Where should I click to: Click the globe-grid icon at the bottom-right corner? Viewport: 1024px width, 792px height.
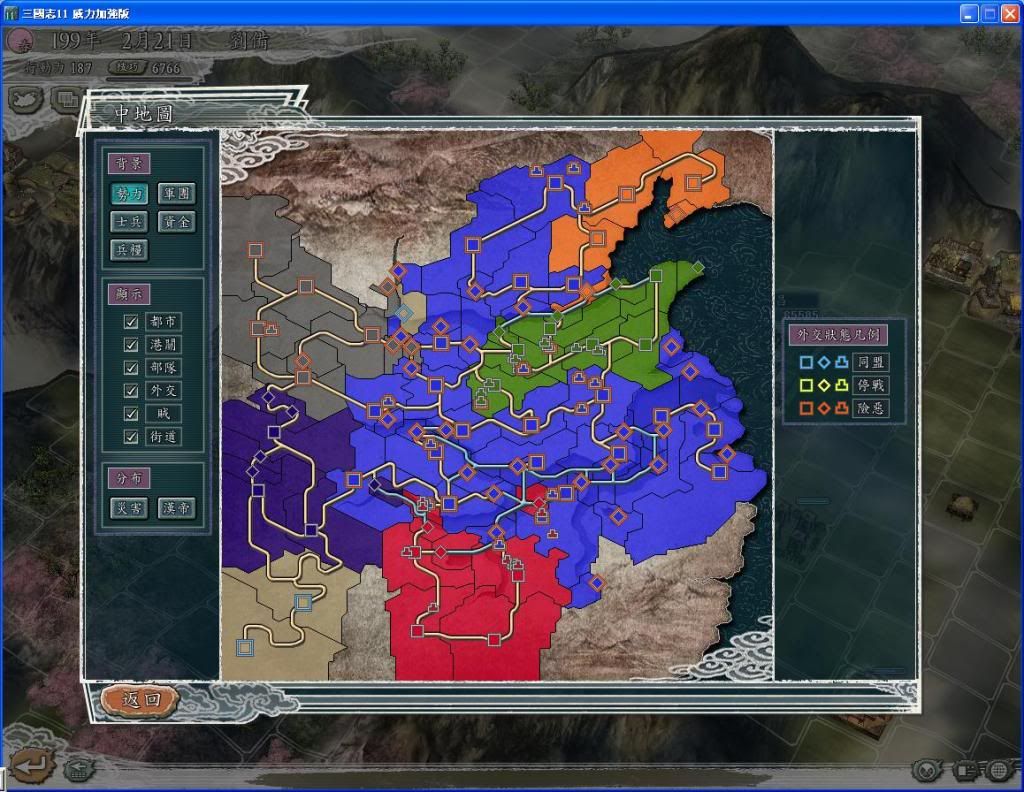tap(999, 770)
